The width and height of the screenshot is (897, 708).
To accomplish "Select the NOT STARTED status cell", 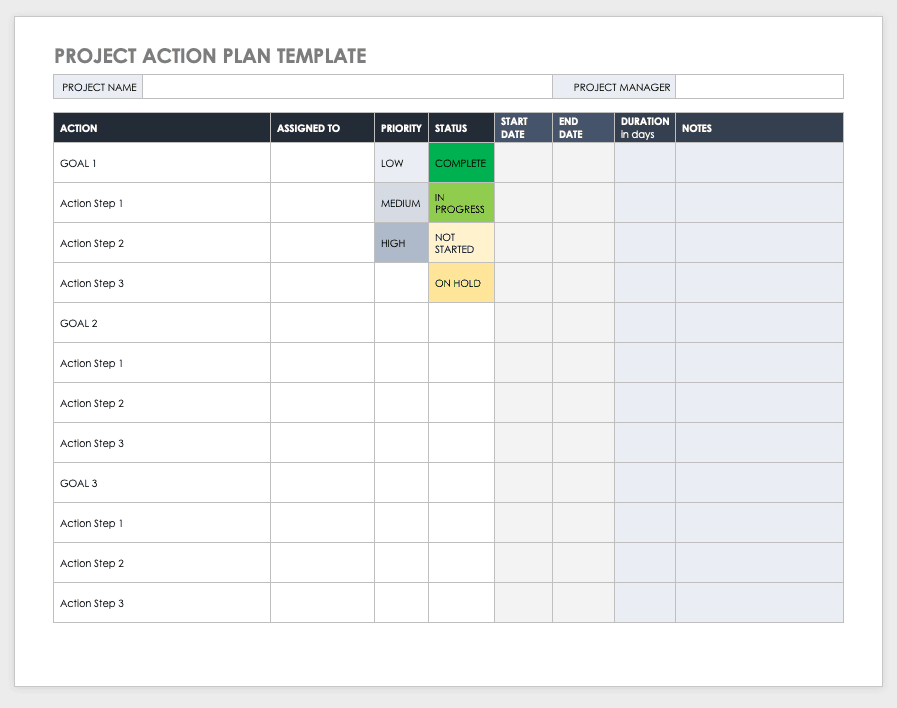I will [461, 243].
